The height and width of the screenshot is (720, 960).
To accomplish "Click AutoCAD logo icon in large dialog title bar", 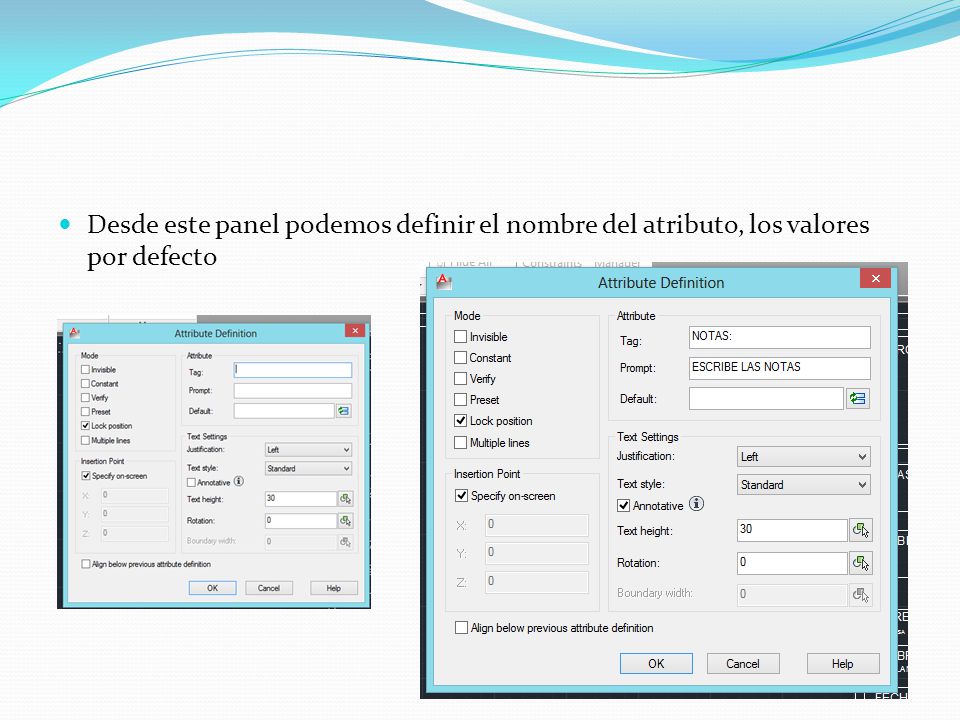I will (x=443, y=282).
